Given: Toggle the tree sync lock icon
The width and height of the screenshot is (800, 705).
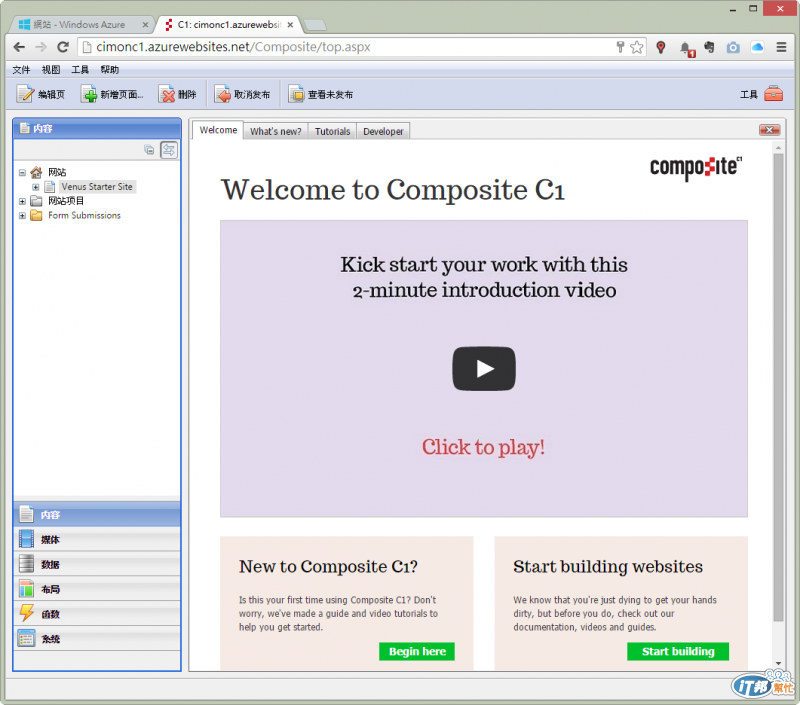Looking at the screenshot, I should [169, 150].
